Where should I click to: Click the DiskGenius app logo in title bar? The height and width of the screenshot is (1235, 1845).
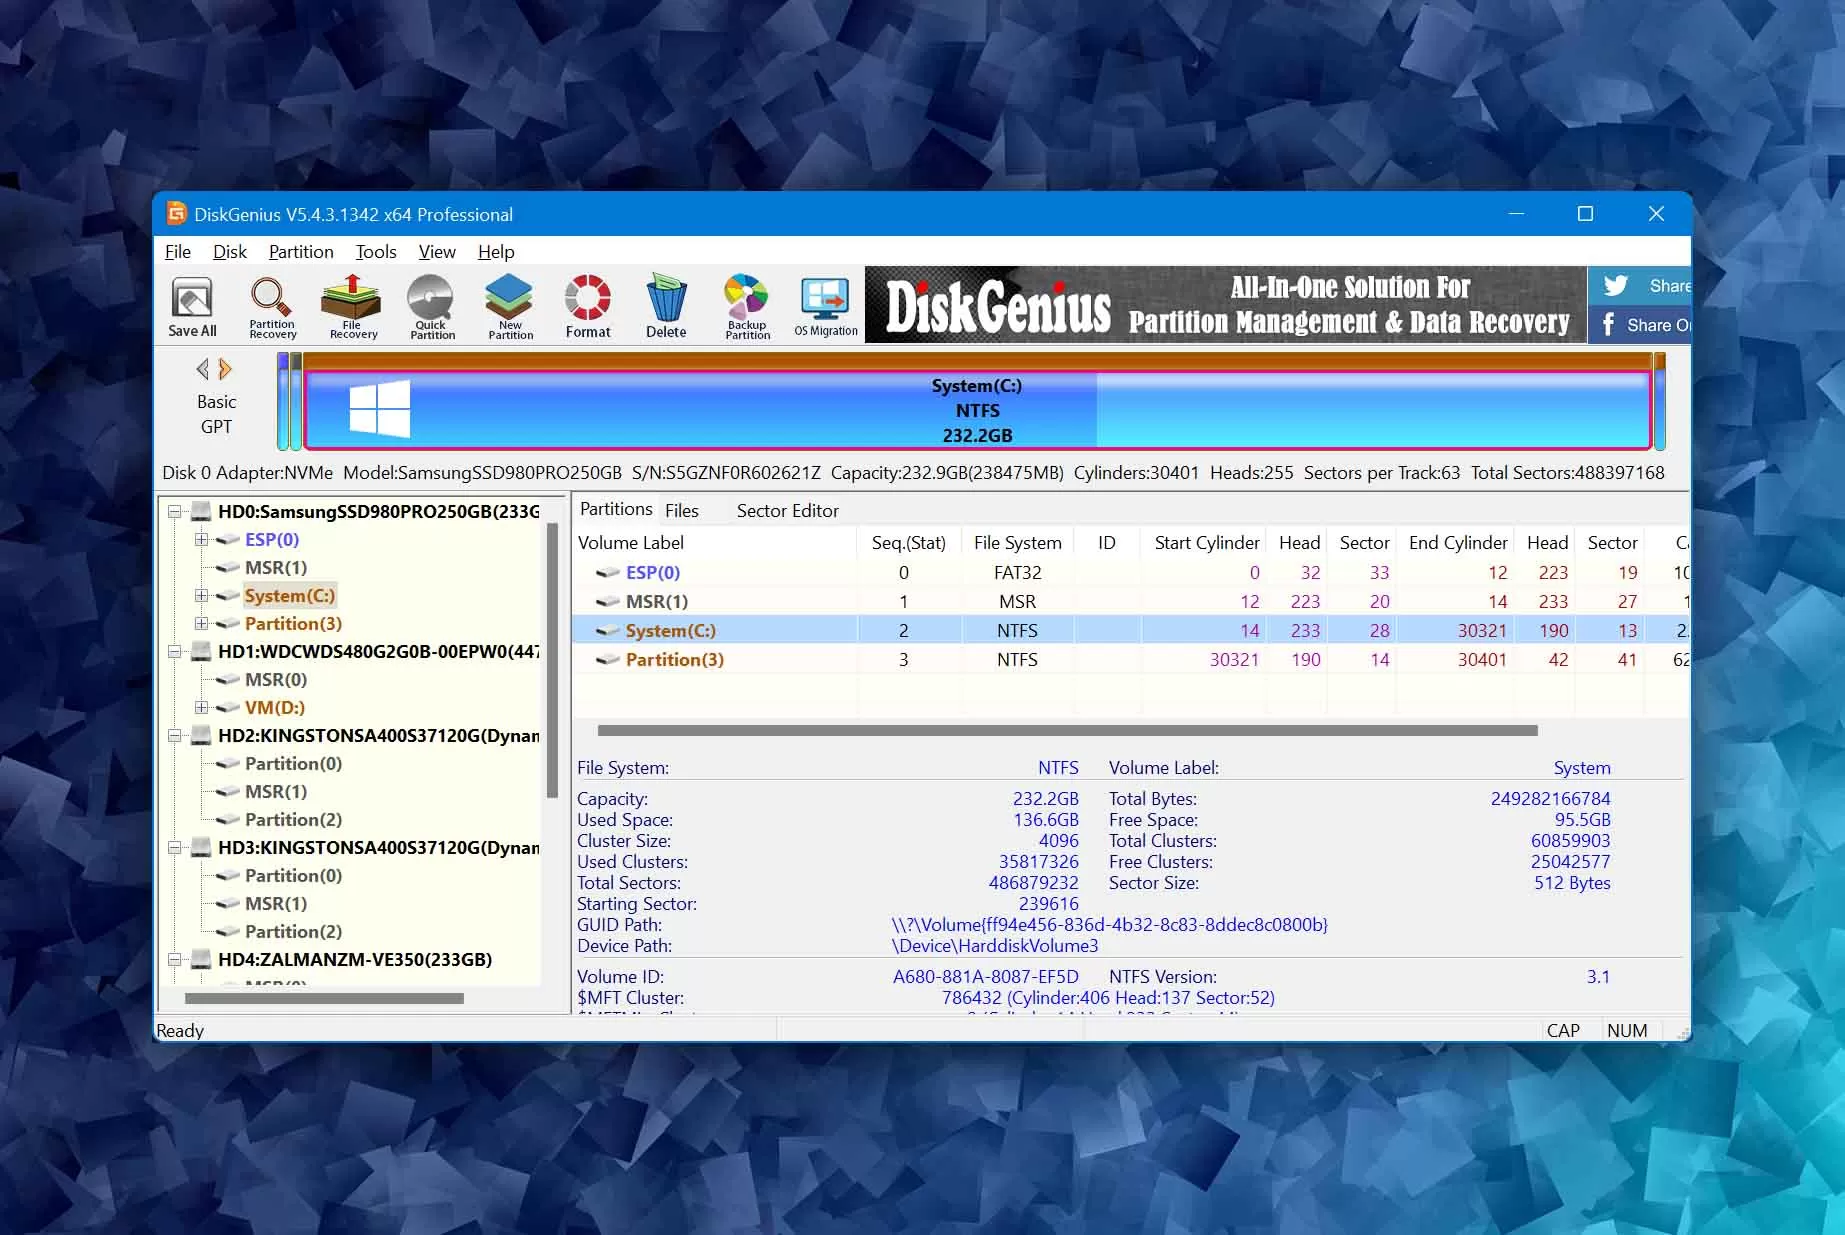pos(177,214)
